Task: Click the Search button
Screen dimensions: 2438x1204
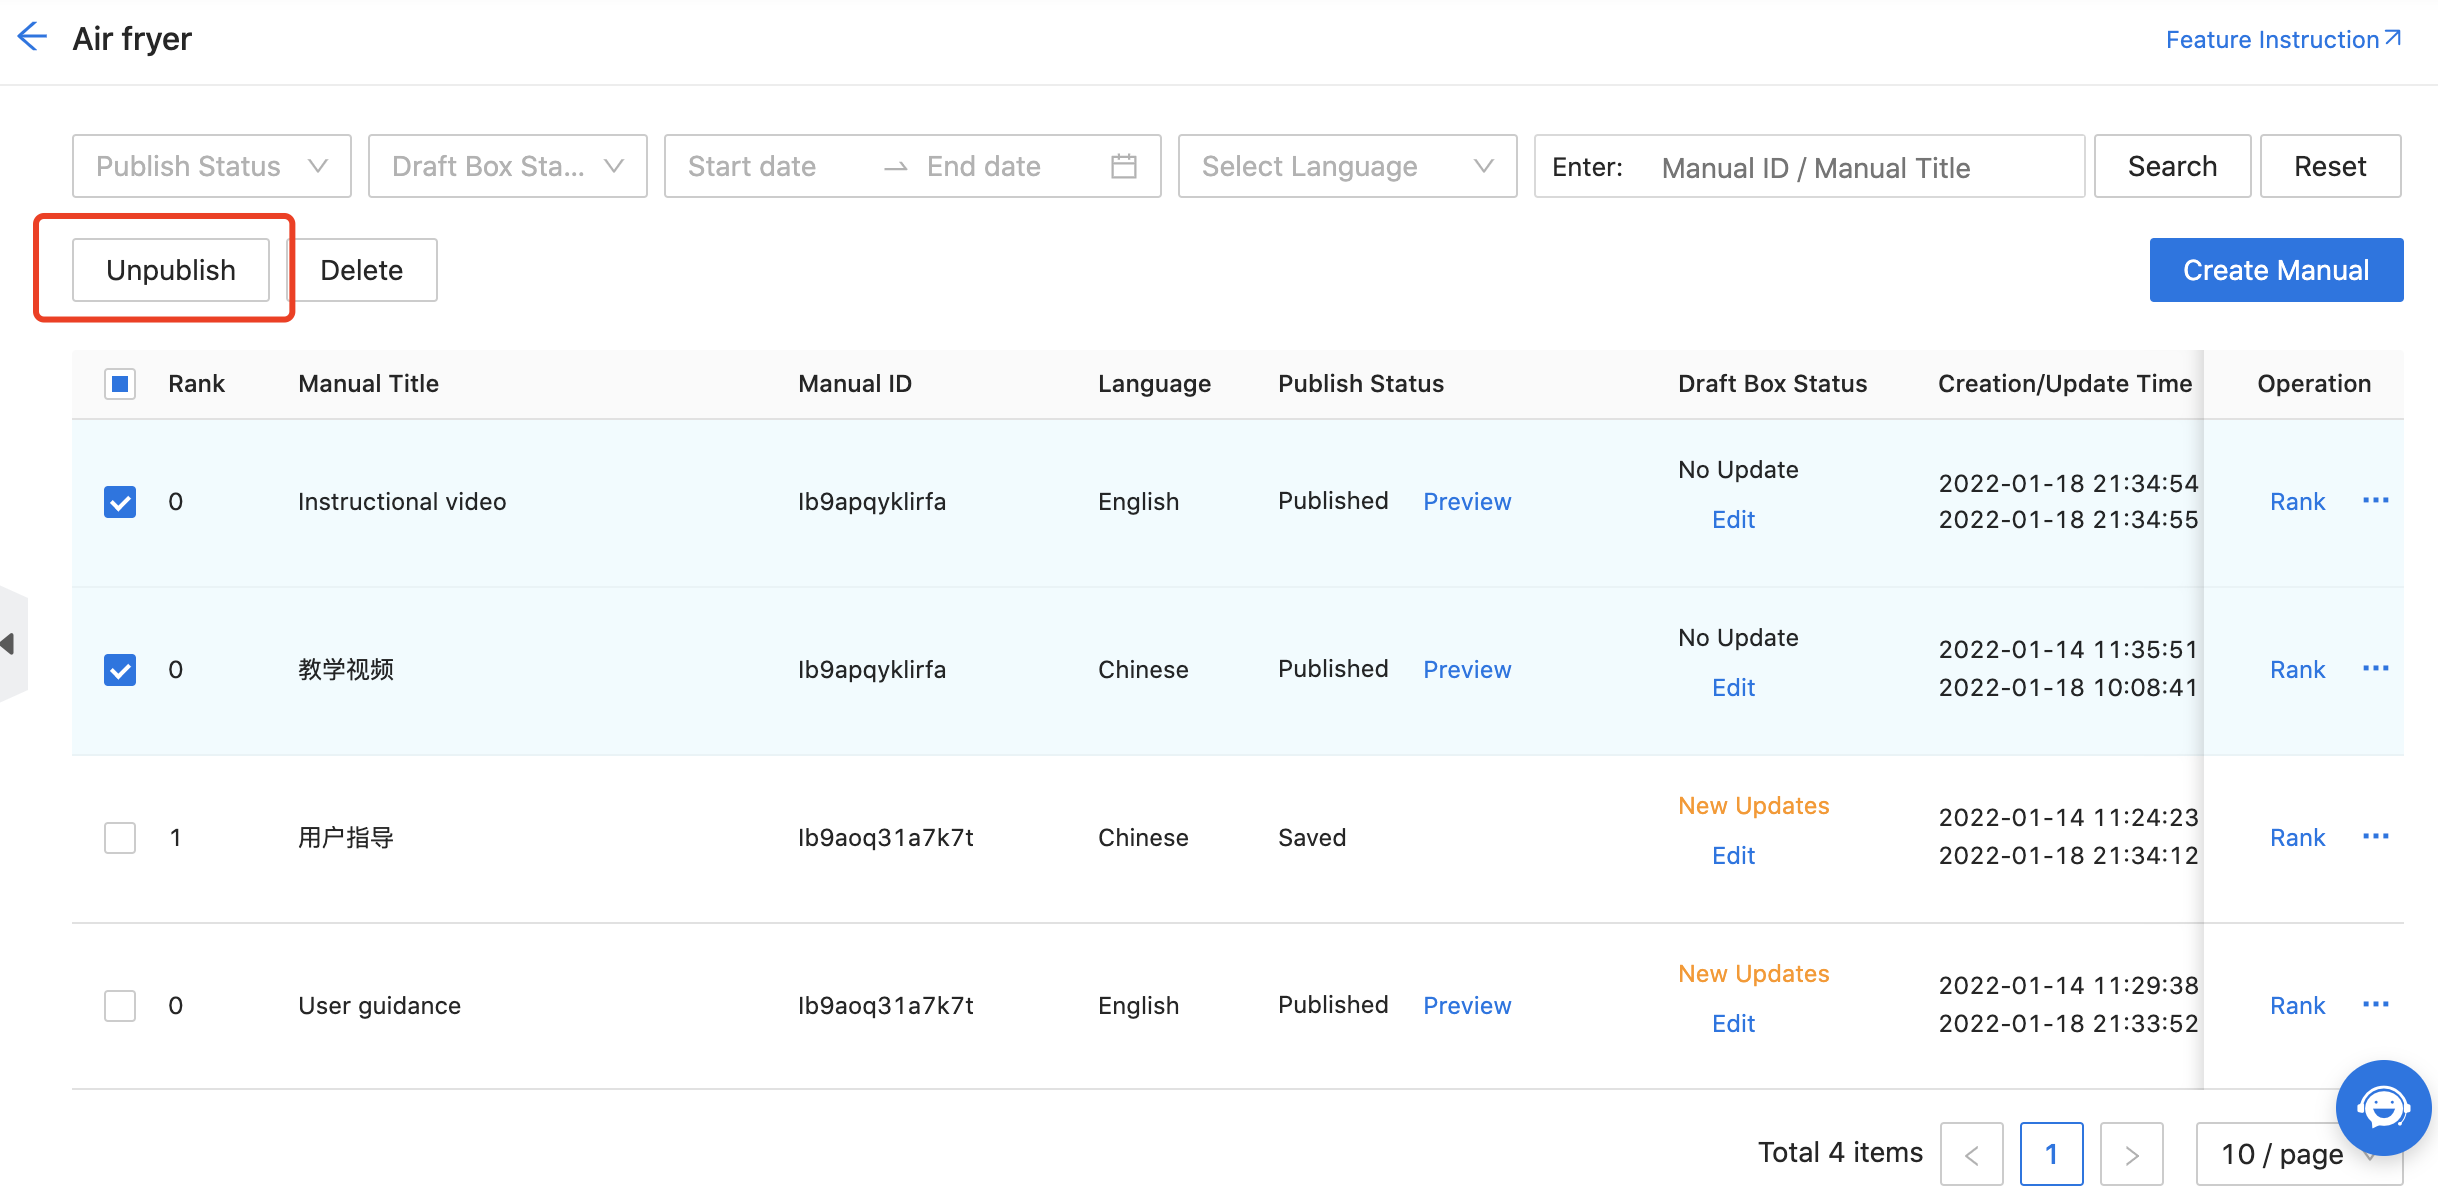Action: 2173,166
